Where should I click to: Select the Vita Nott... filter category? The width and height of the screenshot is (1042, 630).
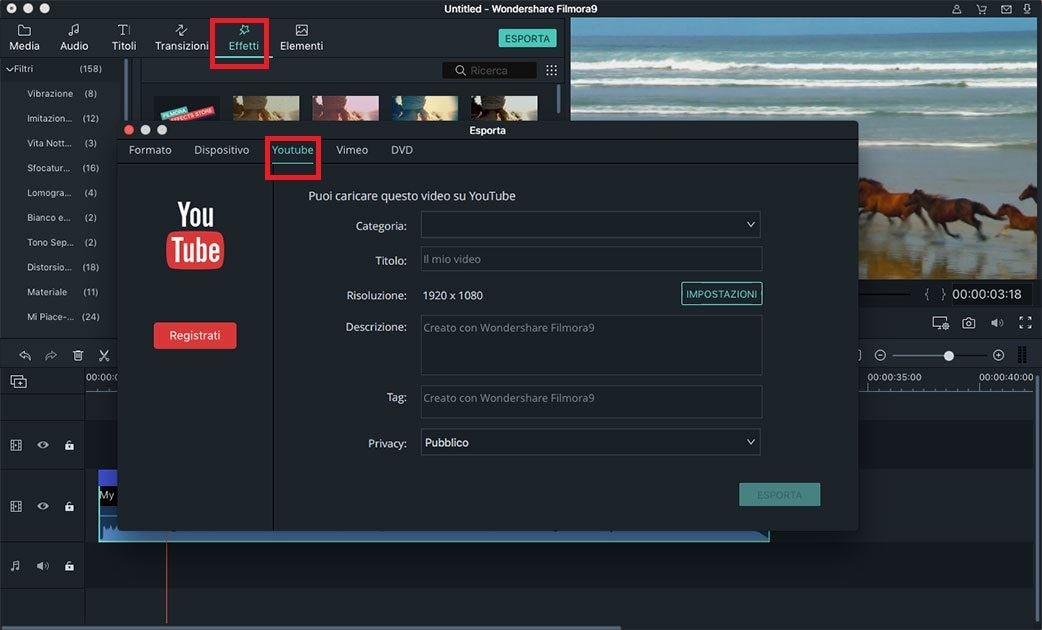62,143
